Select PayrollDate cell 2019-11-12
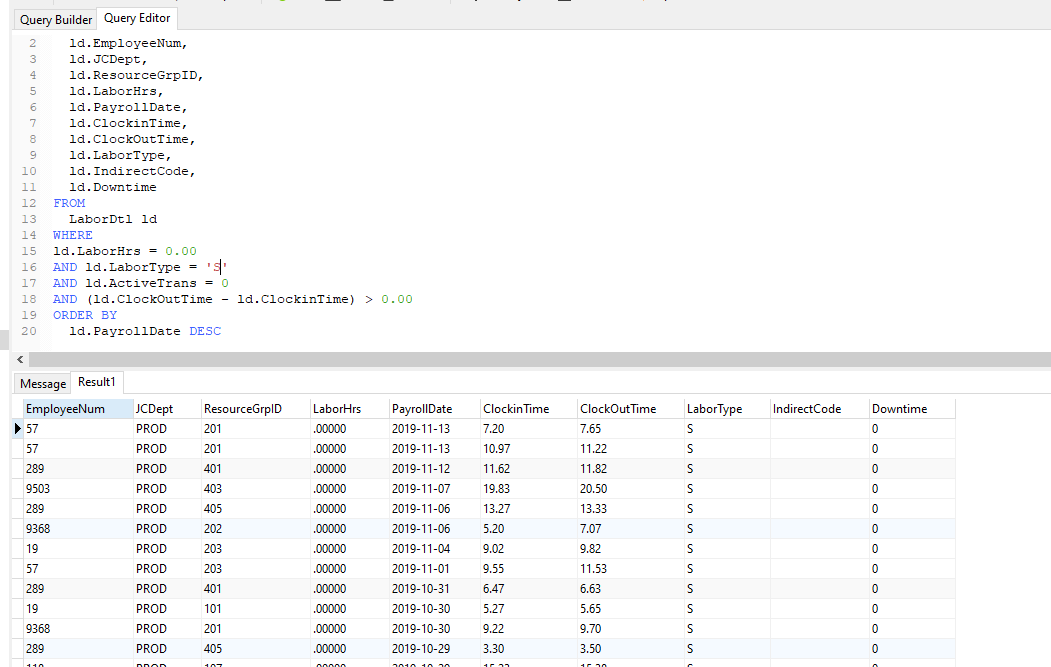1051x667 pixels. coord(435,469)
